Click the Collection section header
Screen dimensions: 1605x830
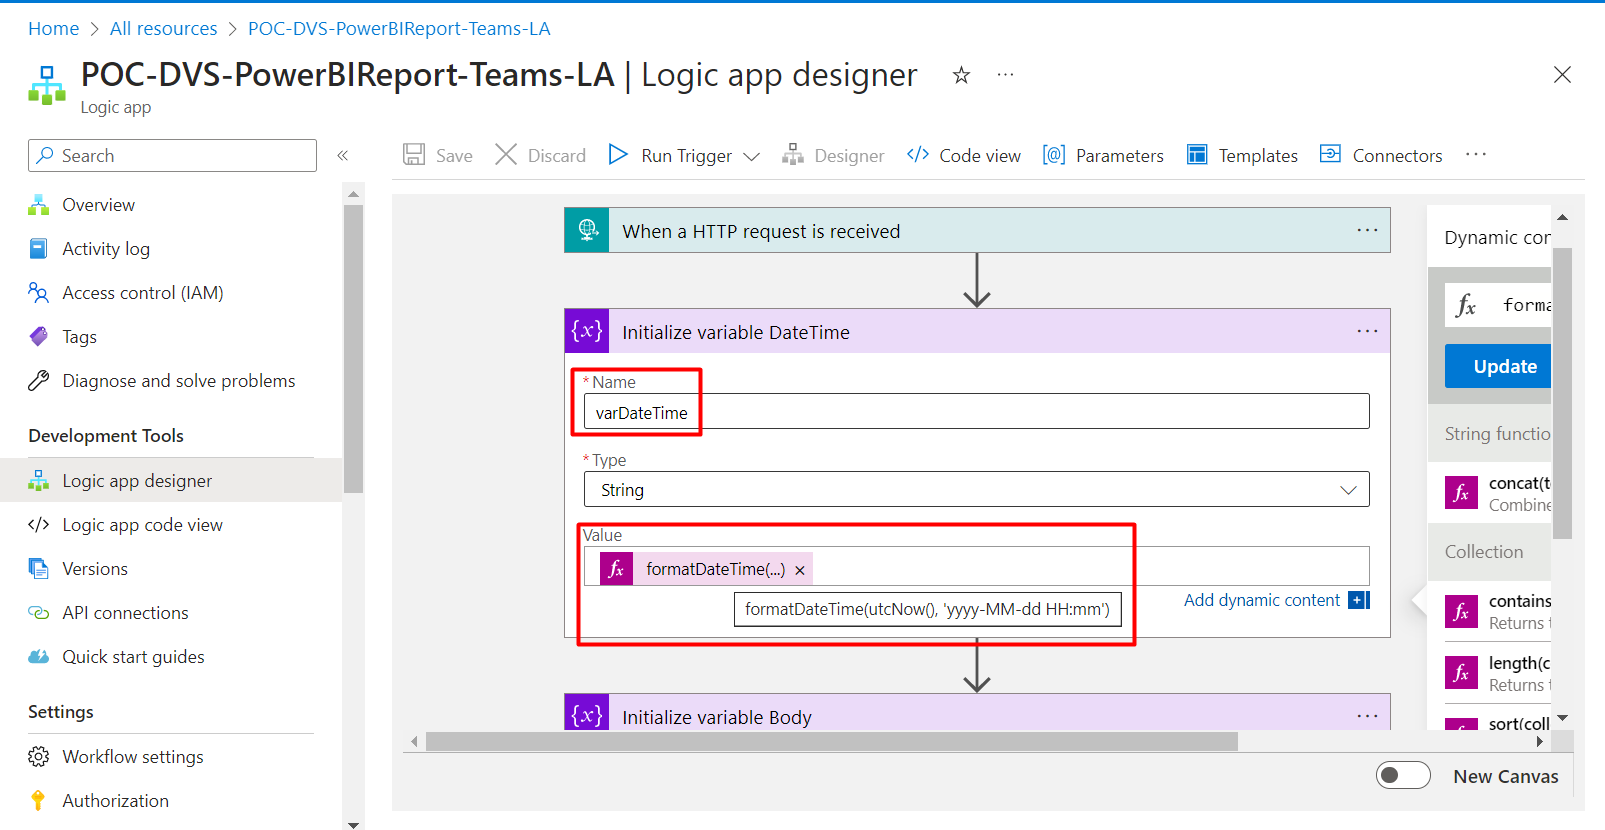[1490, 551]
